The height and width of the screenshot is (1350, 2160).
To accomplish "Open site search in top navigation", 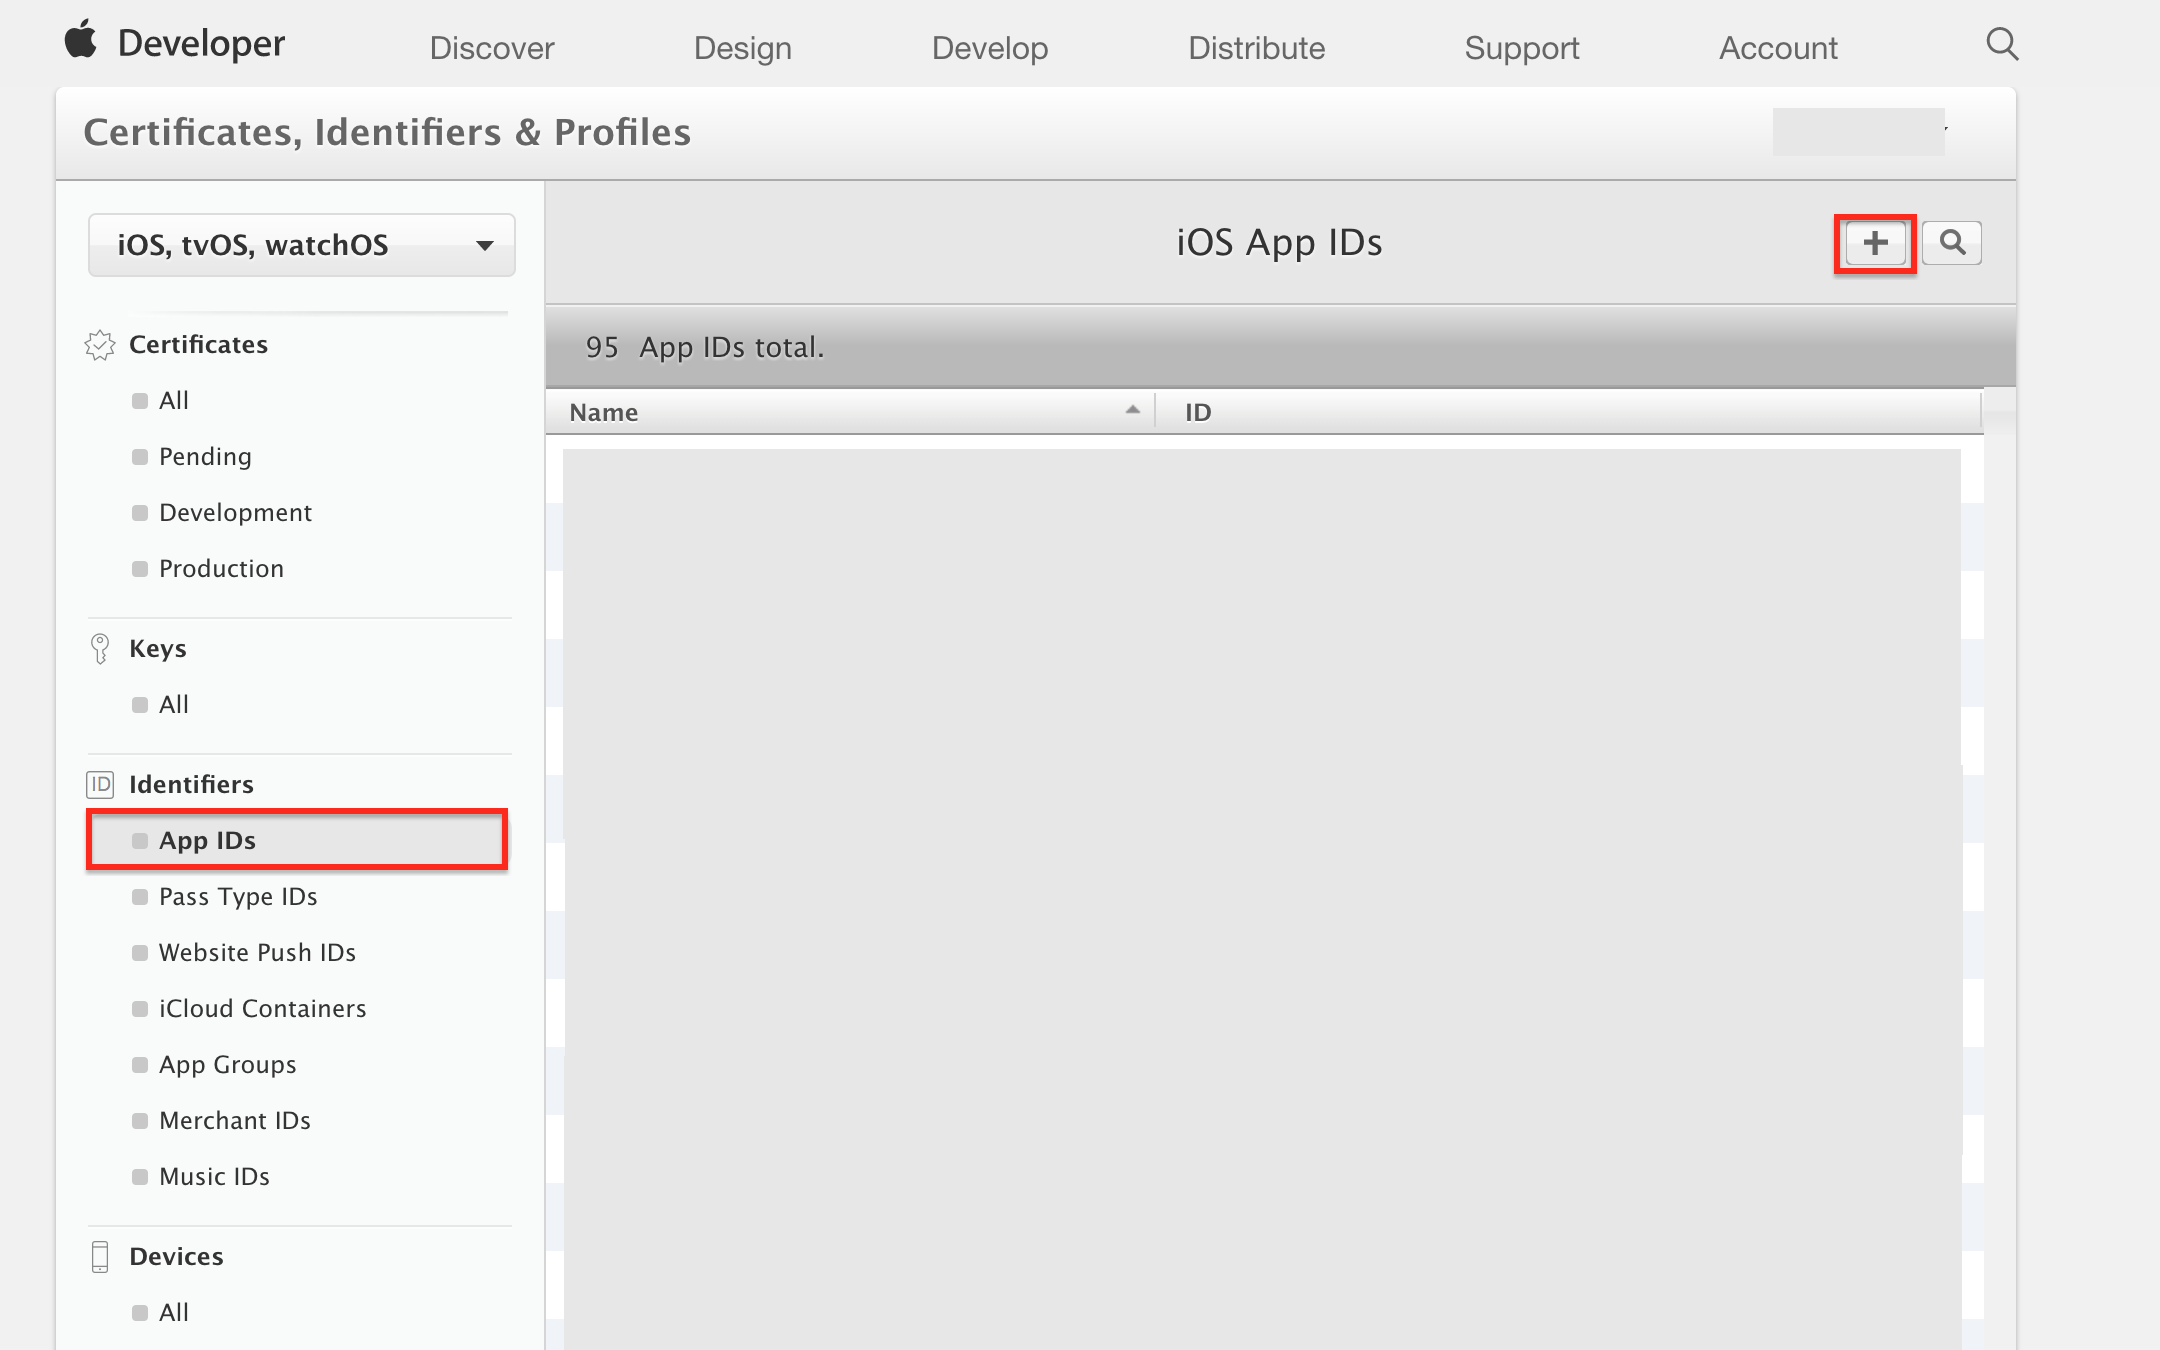I will [2002, 45].
